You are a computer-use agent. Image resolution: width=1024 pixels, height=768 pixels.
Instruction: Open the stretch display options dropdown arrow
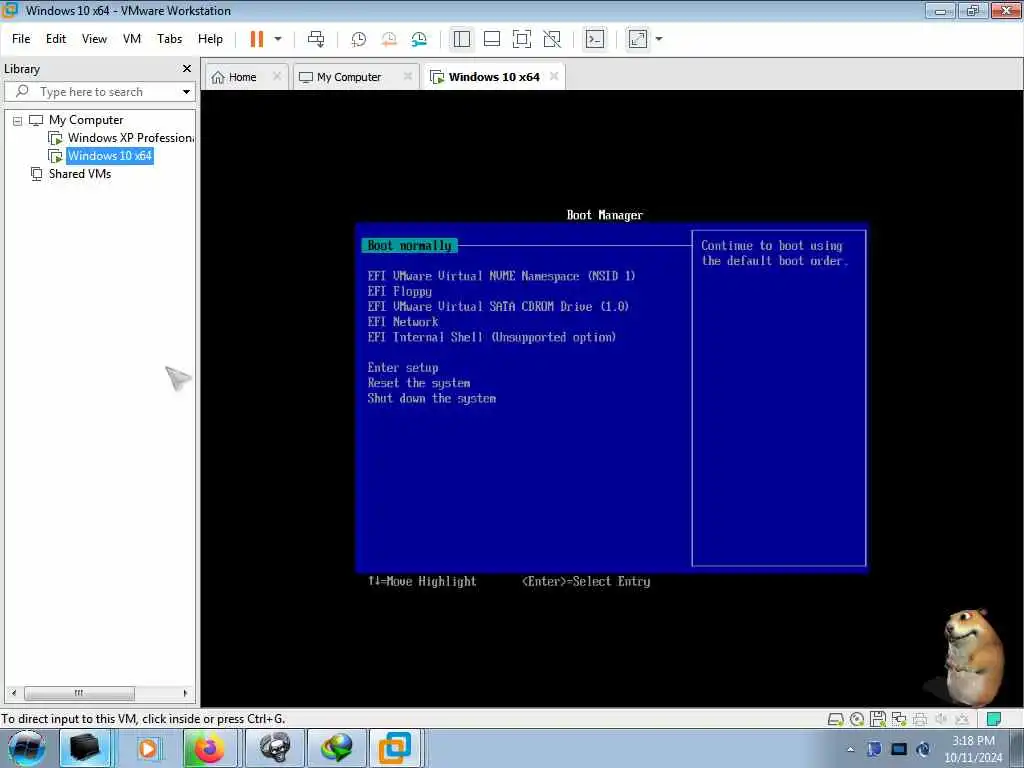pyautogui.click(x=659, y=39)
